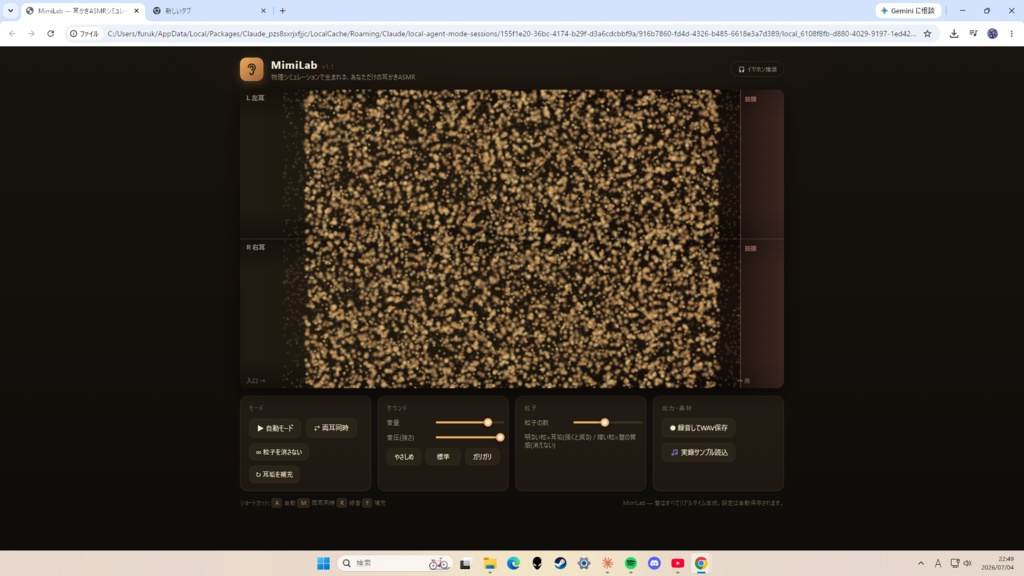
Task: Click the イヤホン推奨 headphone badge
Action: (757, 69)
